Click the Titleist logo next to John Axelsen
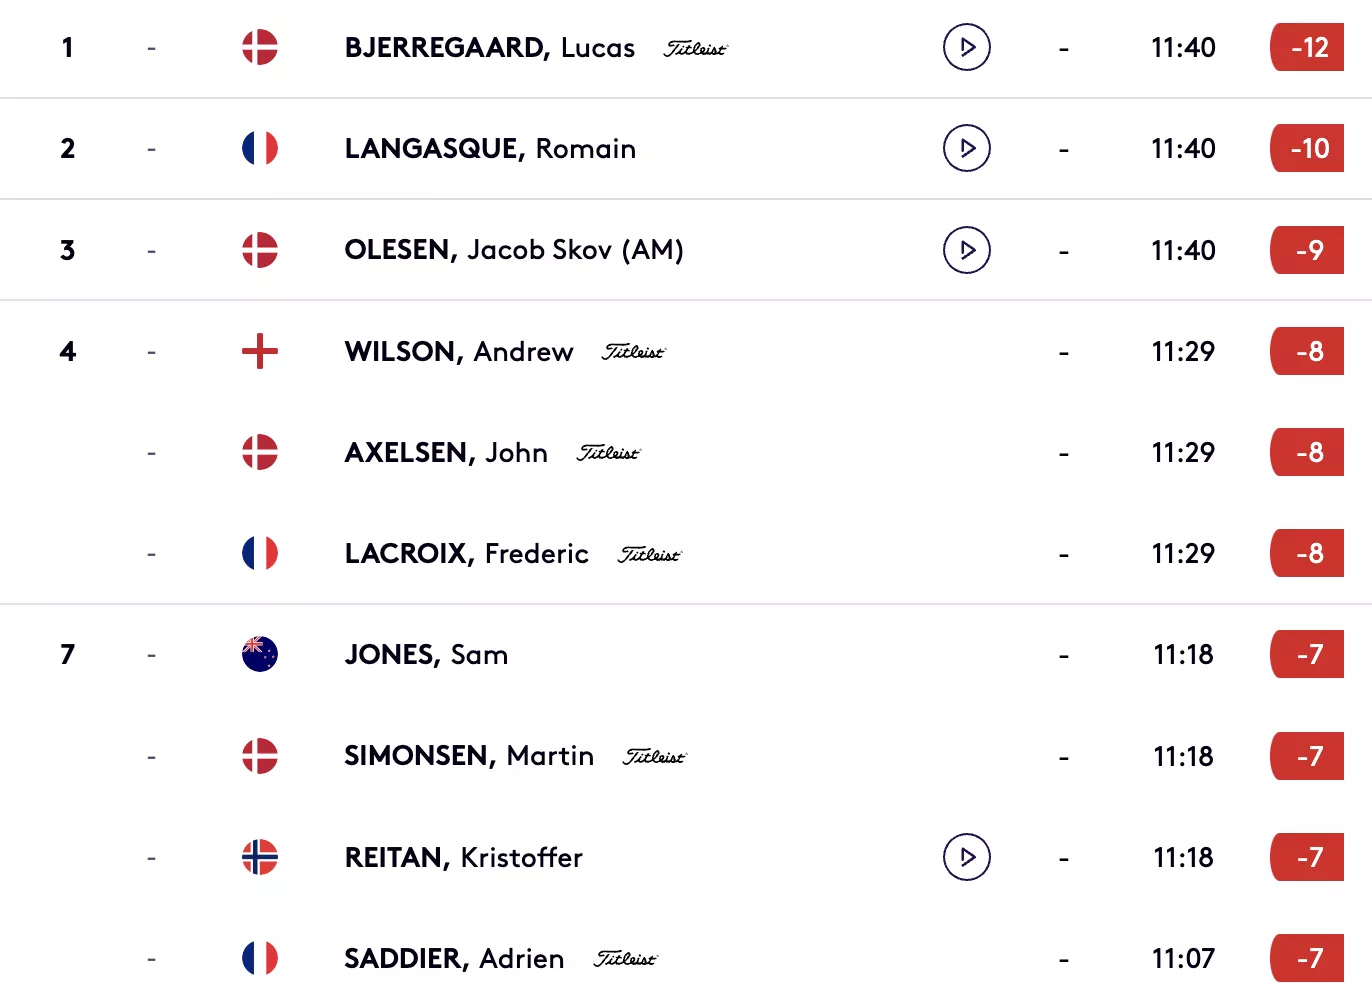Image resolution: width=1372 pixels, height=1008 pixels. click(x=608, y=452)
